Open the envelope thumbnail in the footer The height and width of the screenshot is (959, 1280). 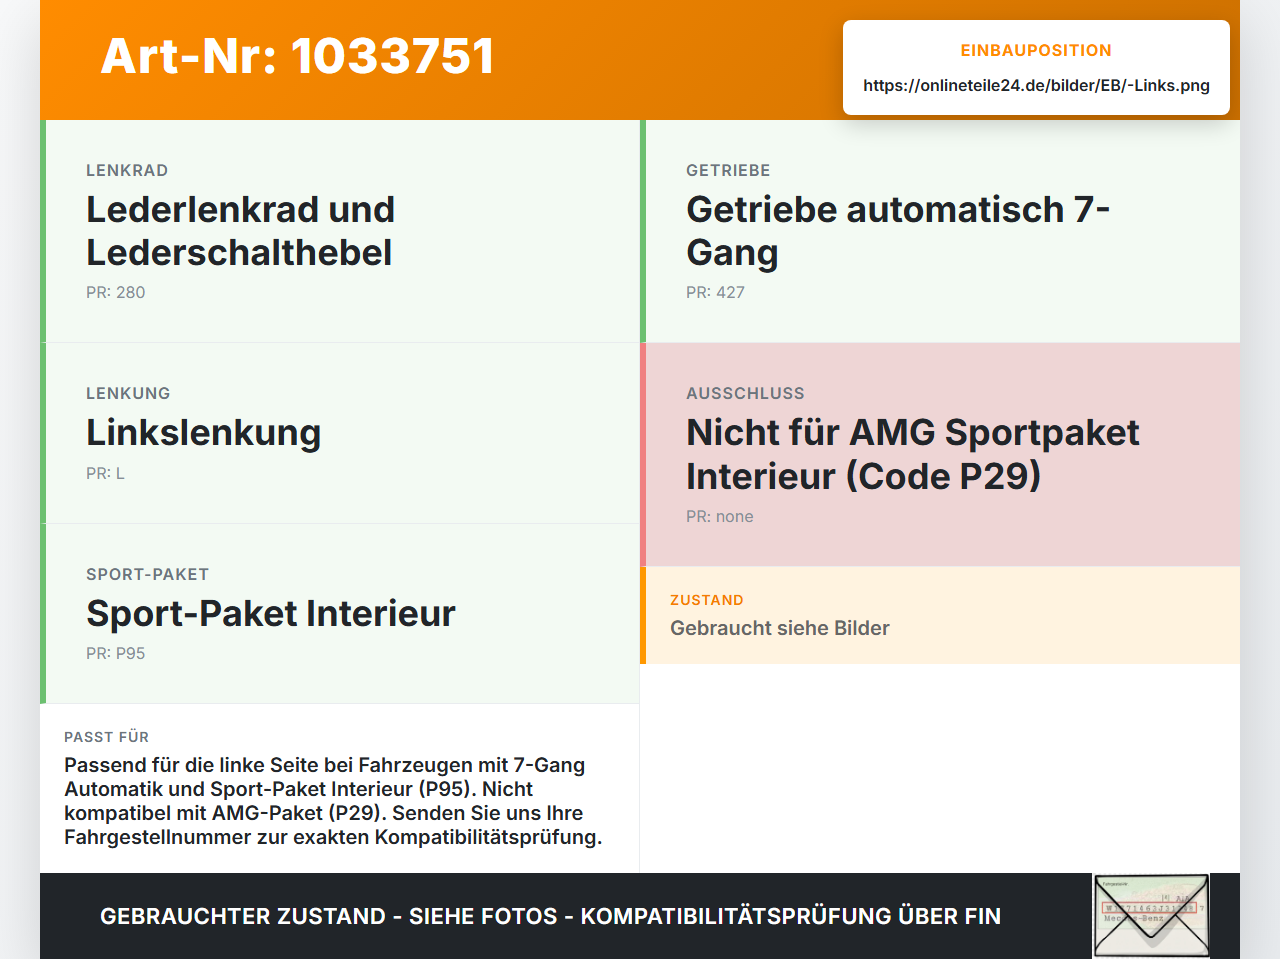(x=1151, y=916)
